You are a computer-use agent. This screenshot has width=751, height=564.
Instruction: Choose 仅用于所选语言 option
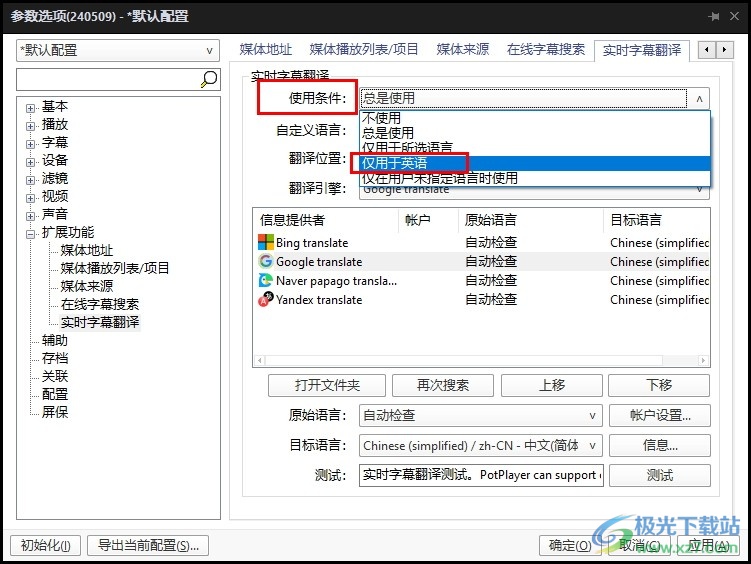[535, 147]
